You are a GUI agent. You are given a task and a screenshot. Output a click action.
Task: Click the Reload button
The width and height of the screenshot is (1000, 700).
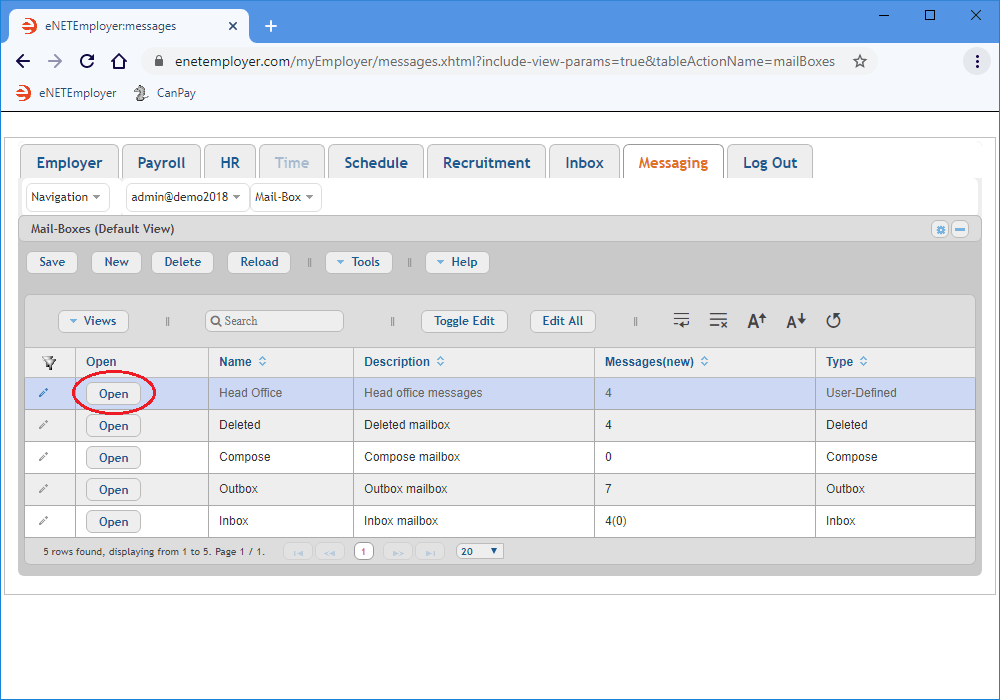click(258, 262)
